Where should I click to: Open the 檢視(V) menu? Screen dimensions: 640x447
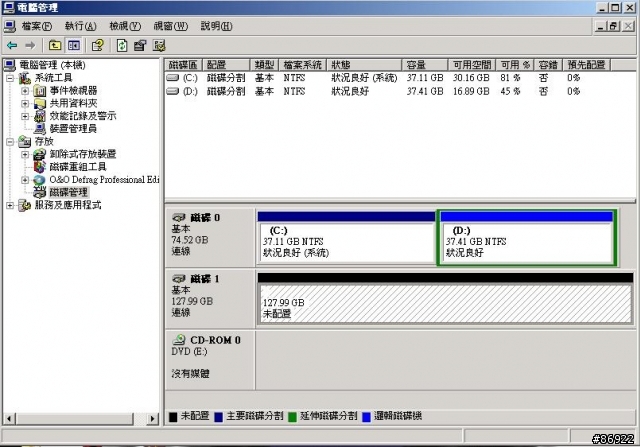pyautogui.click(x=125, y=27)
